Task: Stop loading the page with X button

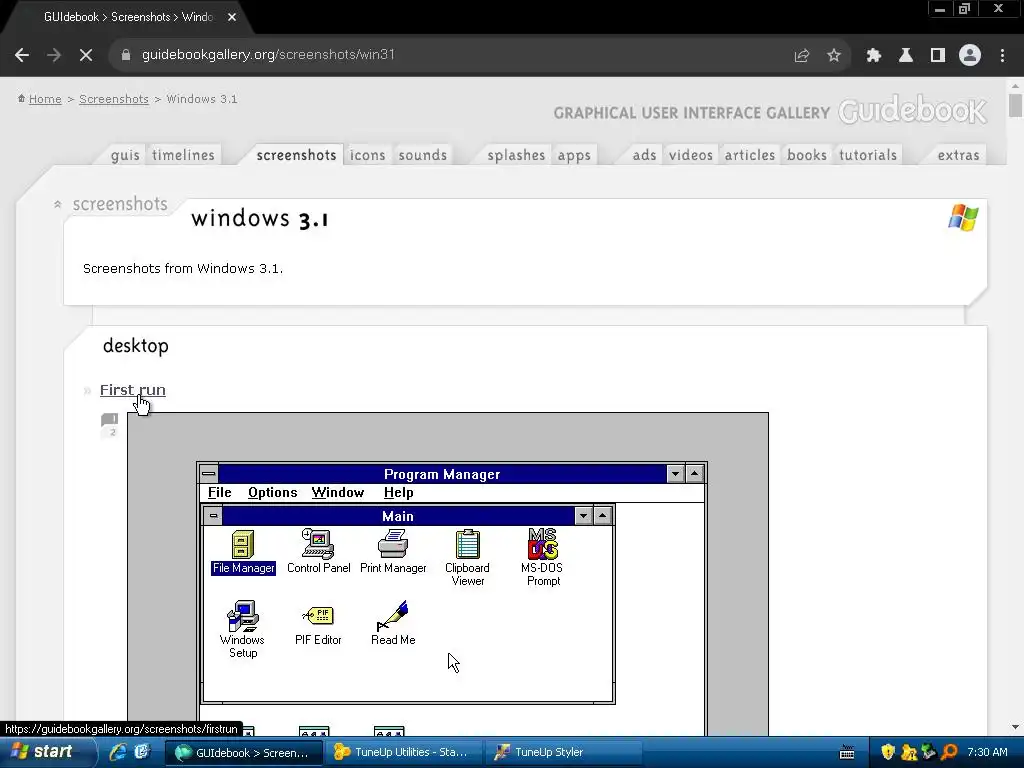Action: pyautogui.click(x=86, y=55)
